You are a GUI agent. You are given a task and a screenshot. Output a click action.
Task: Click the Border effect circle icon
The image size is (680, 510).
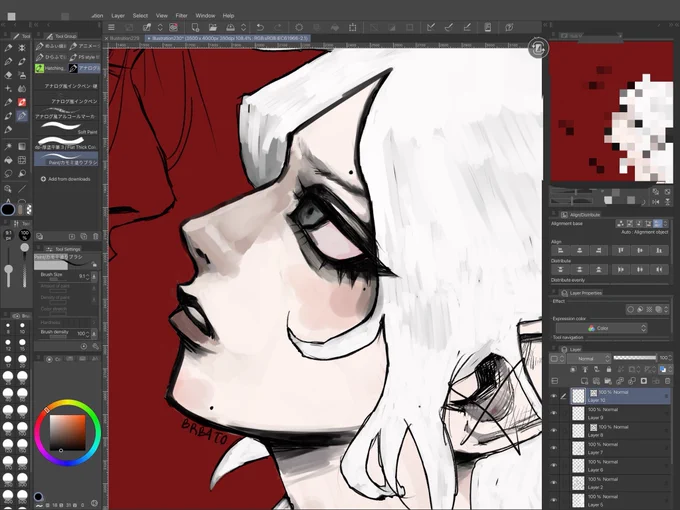click(x=631, y=309)
